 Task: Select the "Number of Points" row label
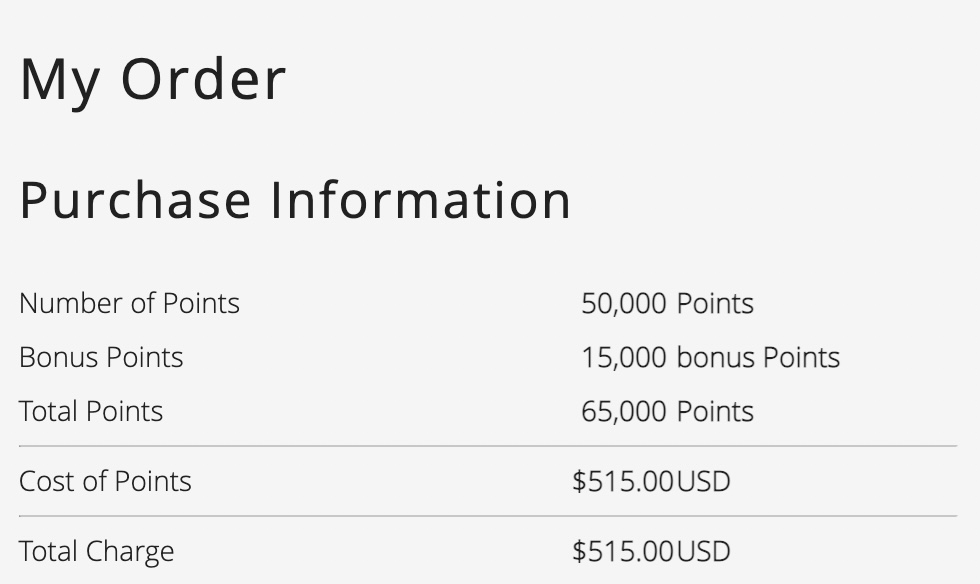[x=129, y=303]
